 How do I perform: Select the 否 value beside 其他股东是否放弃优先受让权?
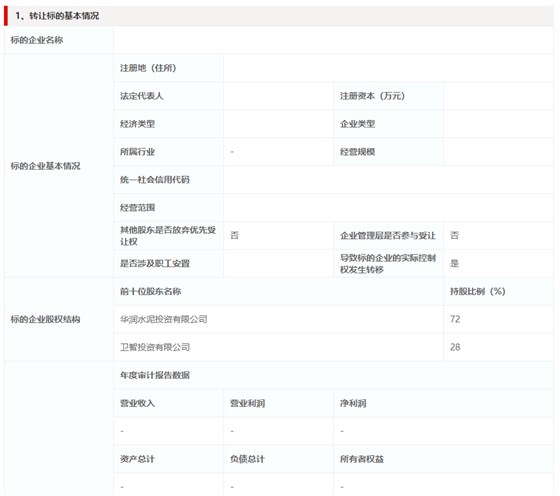tap(234, 235)
